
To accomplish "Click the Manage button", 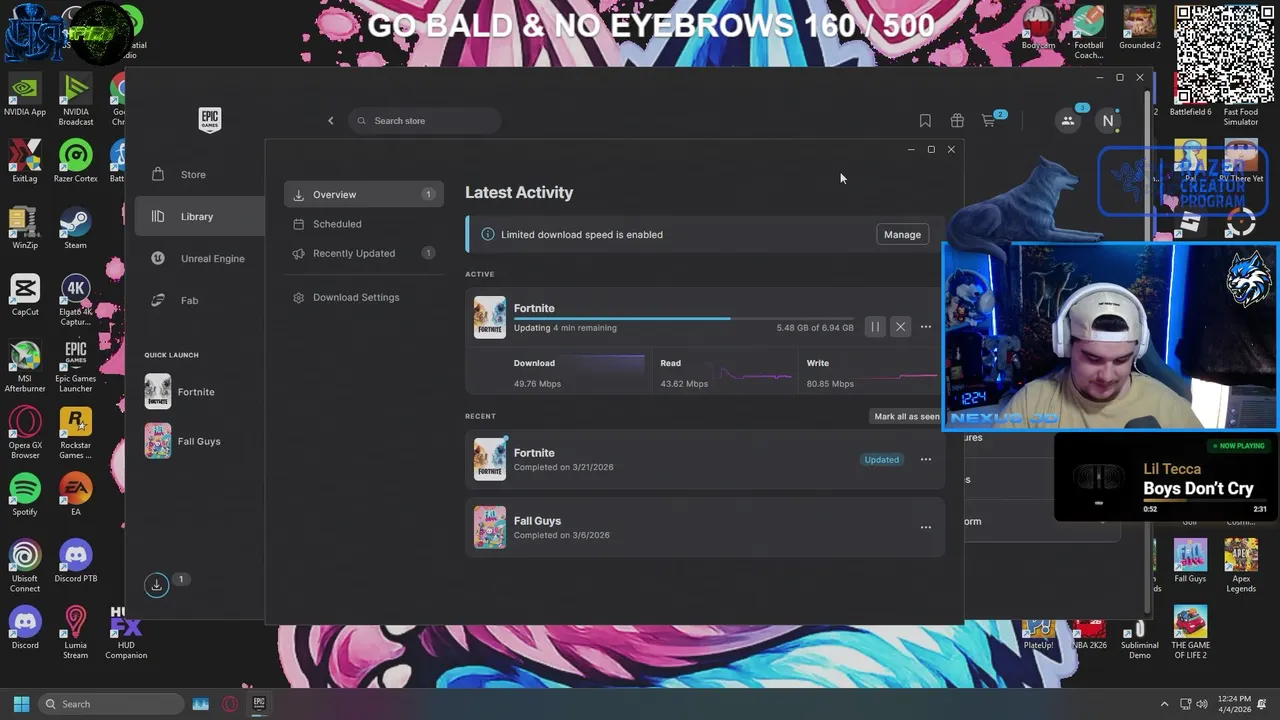I will click(902, 234).
